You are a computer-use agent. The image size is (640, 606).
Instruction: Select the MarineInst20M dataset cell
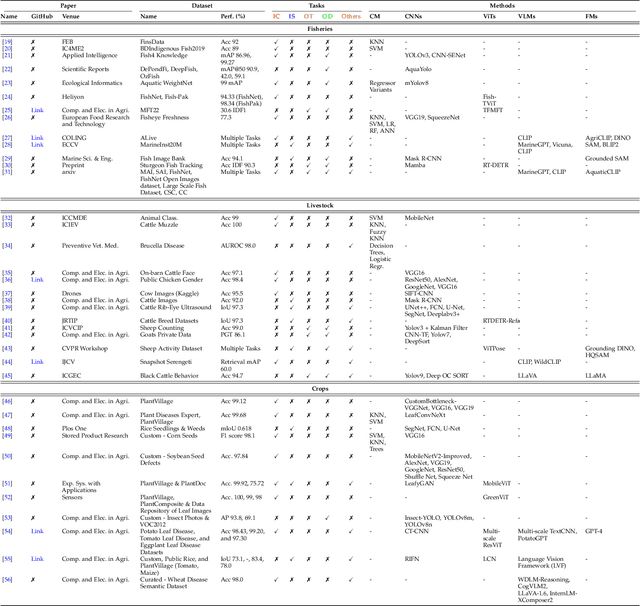click(161, 144)
